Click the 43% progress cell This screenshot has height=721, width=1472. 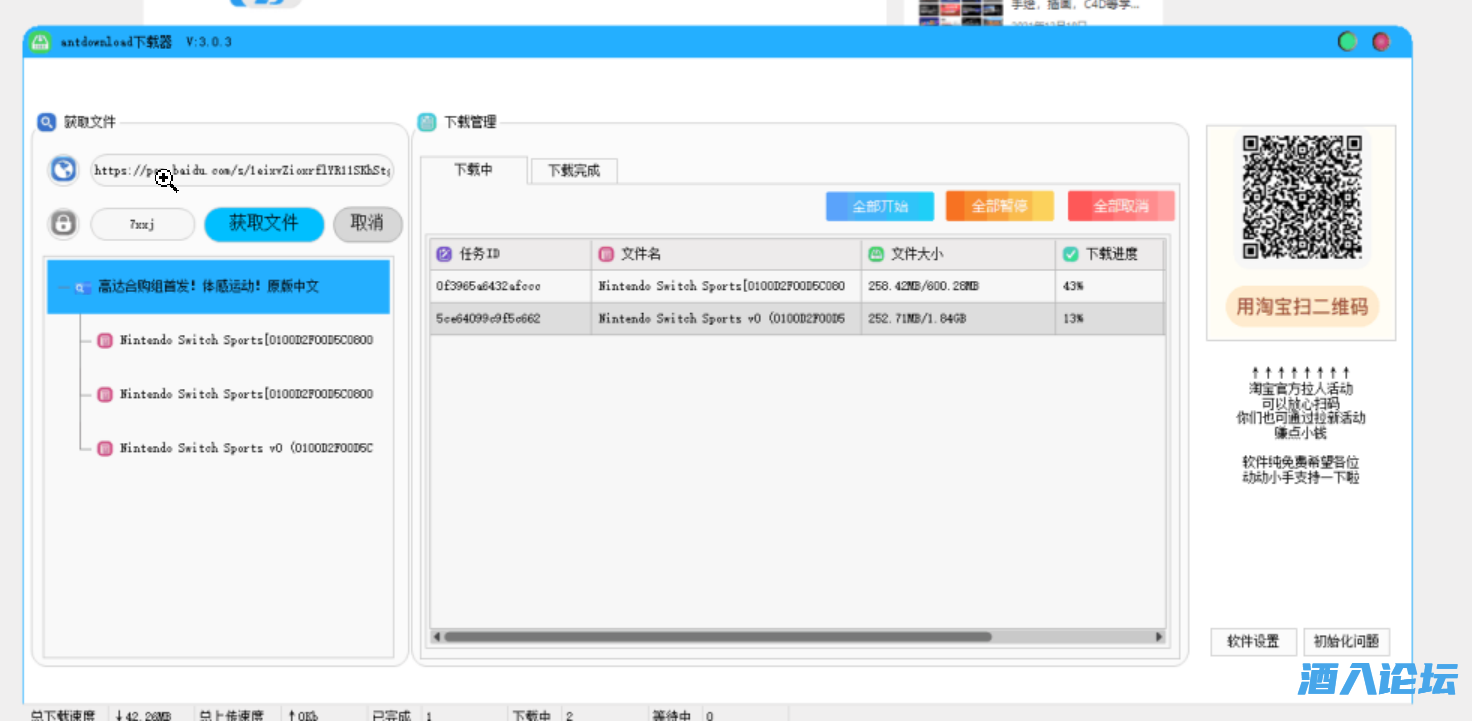pyautogui.click(x=1110, y=286)
